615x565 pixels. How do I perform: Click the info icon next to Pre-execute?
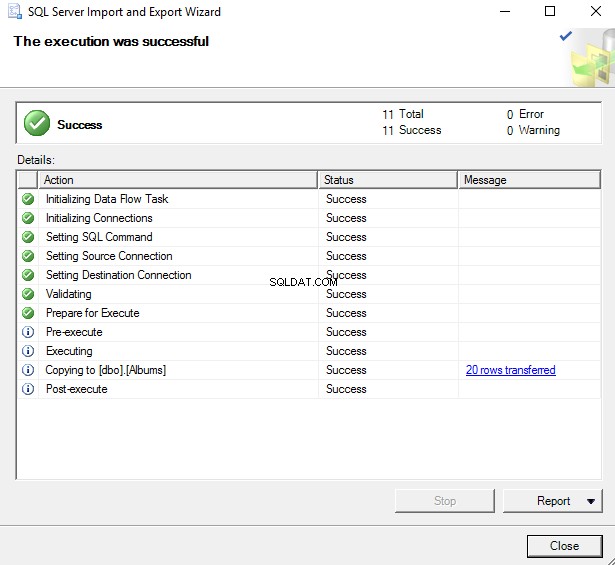click(28, 332)
